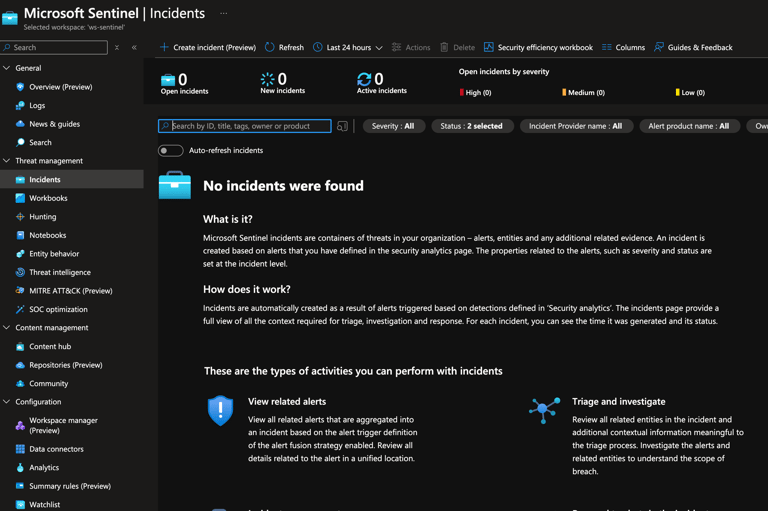
Task: Focus the Search by ID, title, tags field
Action: point(244,126)
